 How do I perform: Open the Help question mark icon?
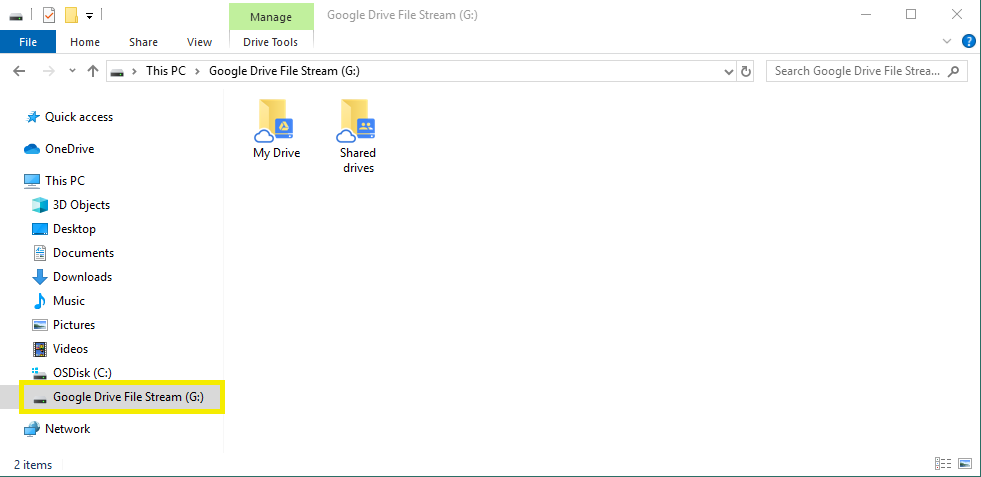968,42
